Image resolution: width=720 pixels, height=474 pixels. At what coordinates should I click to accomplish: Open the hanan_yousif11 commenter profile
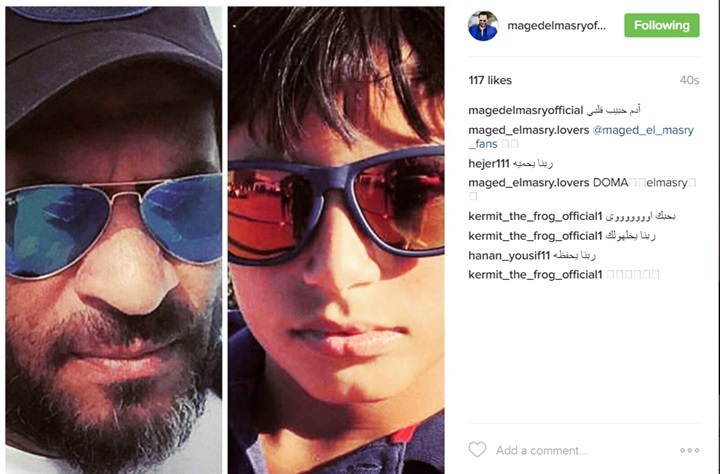(x=509, y=255)
